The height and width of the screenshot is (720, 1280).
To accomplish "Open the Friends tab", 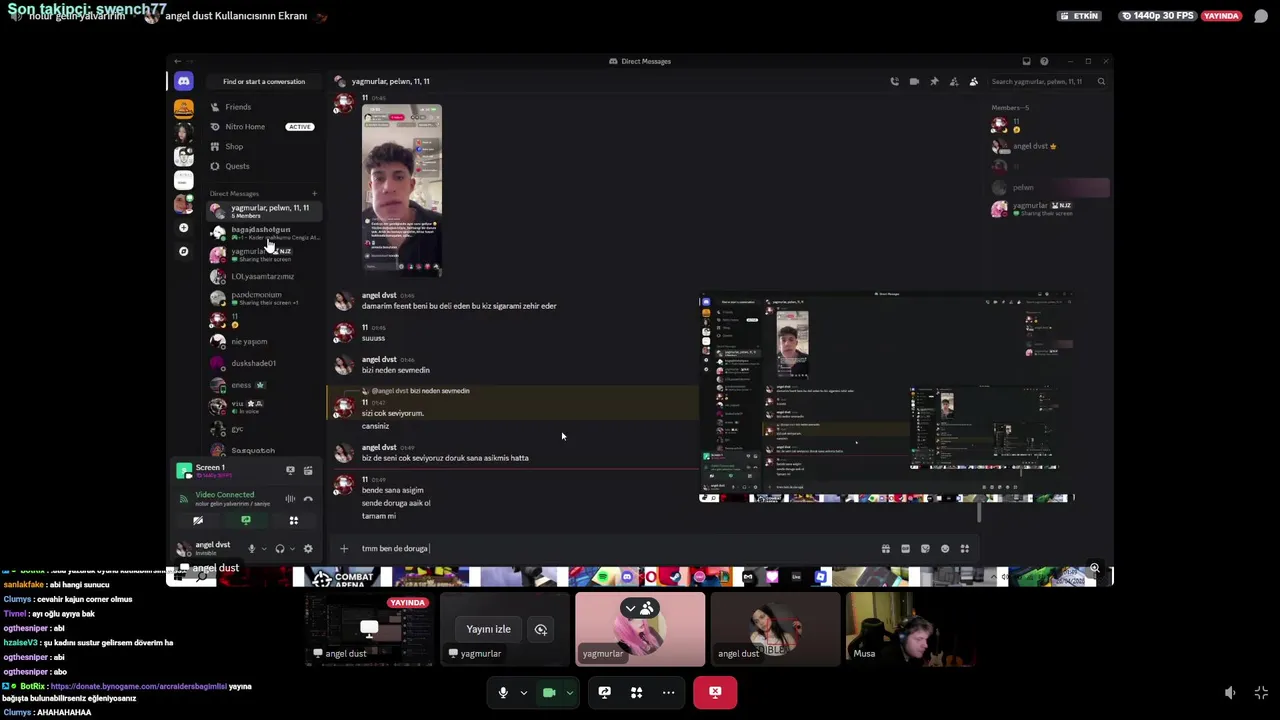I will tap(262, 107).
